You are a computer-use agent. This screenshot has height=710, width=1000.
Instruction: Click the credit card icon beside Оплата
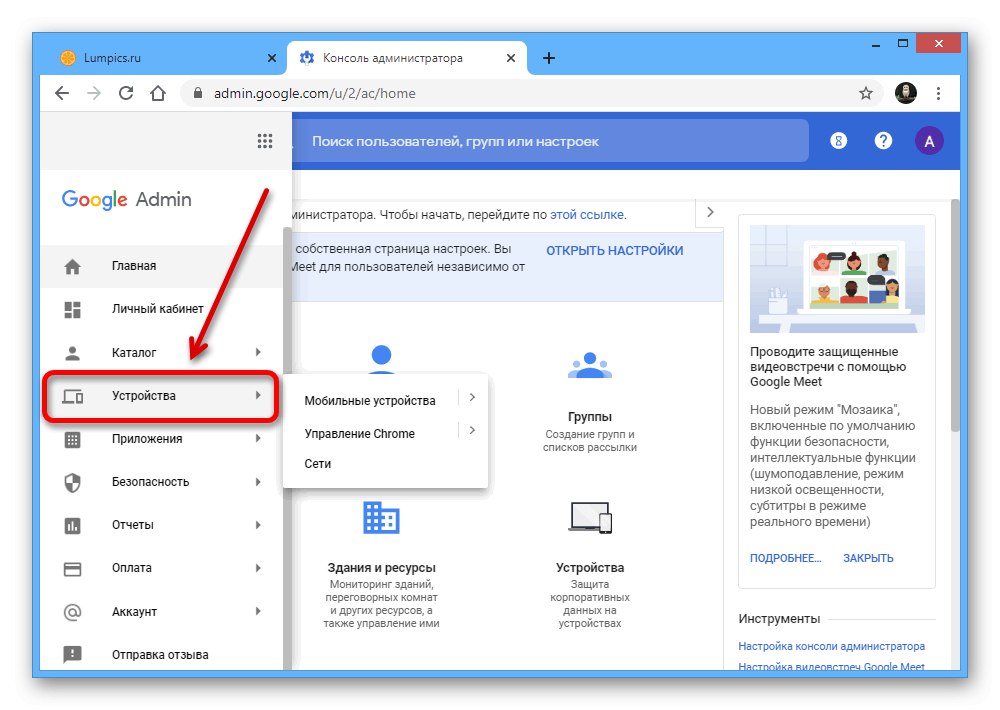73,568
